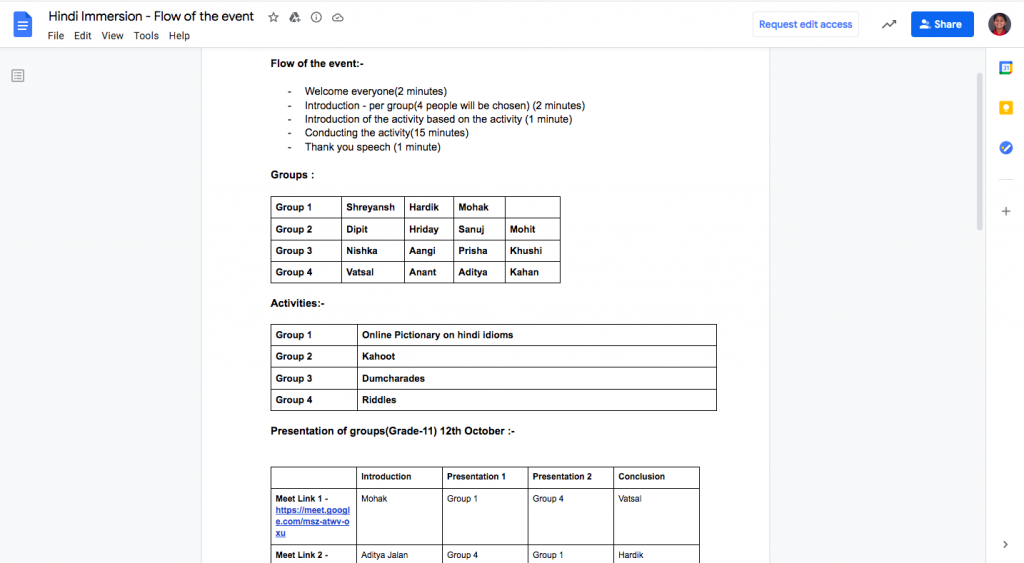Click 'Thank you speech (1 minute)' line
This screenshot has height=563, width=1024.
pyautogui.click(x=372, y=147)
